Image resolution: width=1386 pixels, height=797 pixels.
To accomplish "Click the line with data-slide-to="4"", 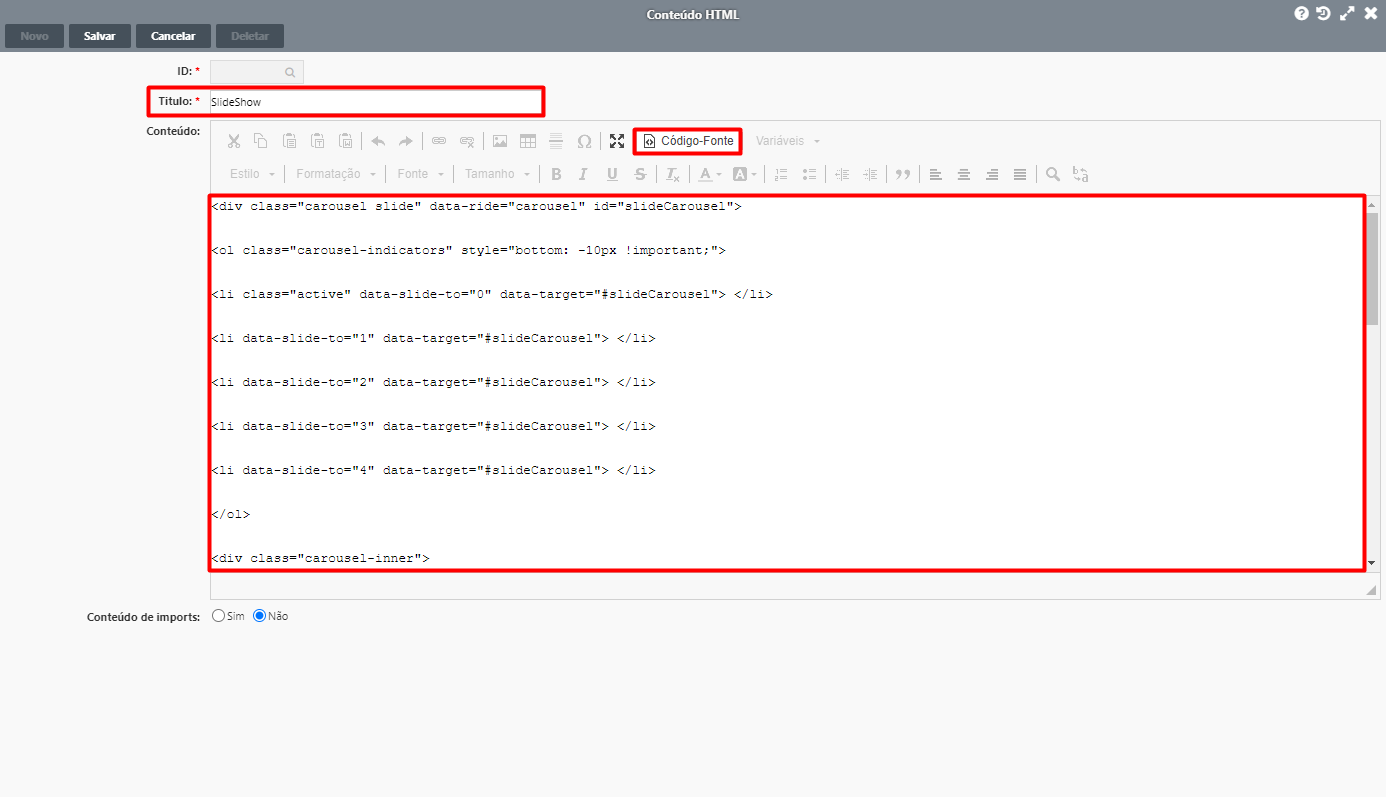I will (x=433, y=470).
